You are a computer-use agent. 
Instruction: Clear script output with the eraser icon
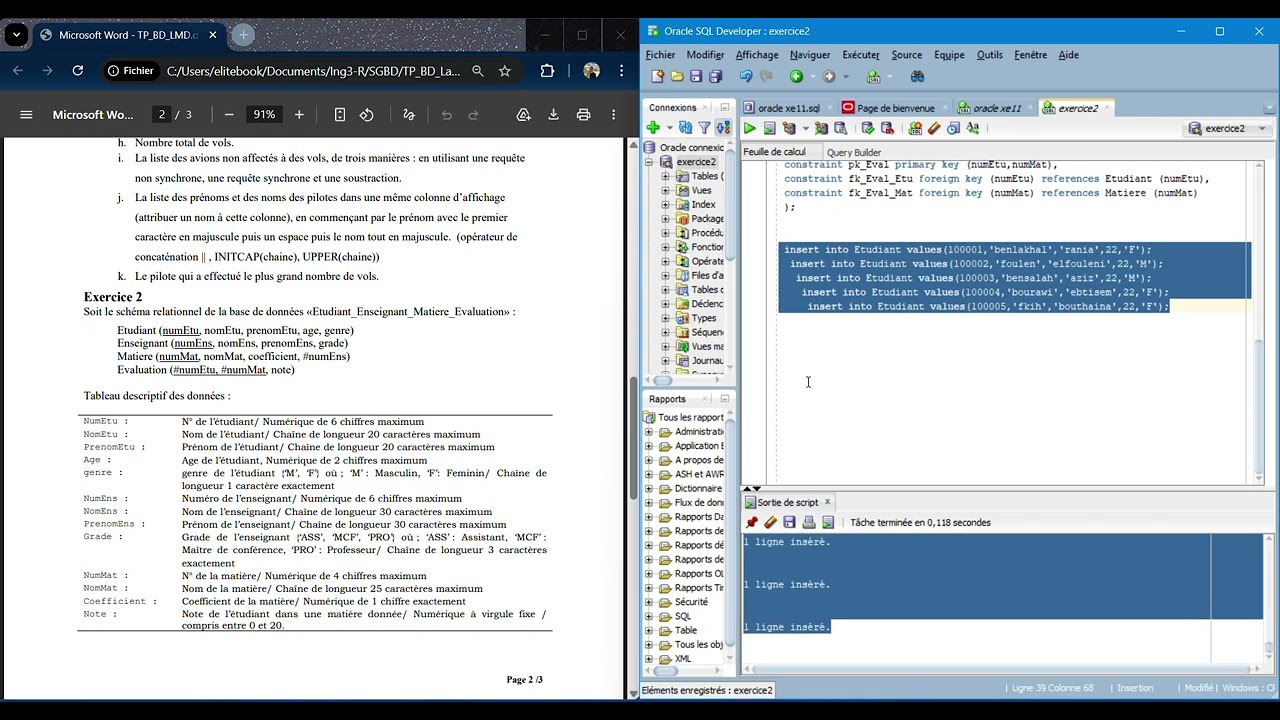point(770,522)
